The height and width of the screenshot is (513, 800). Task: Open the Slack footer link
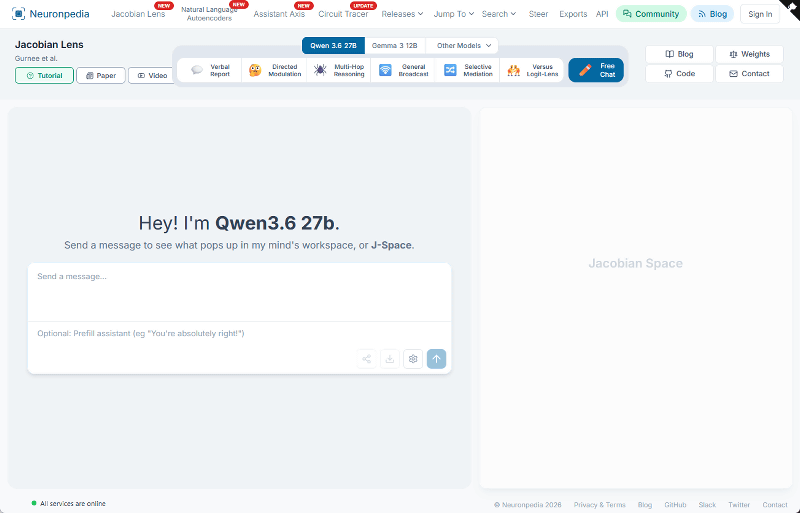tap(707, 504)
